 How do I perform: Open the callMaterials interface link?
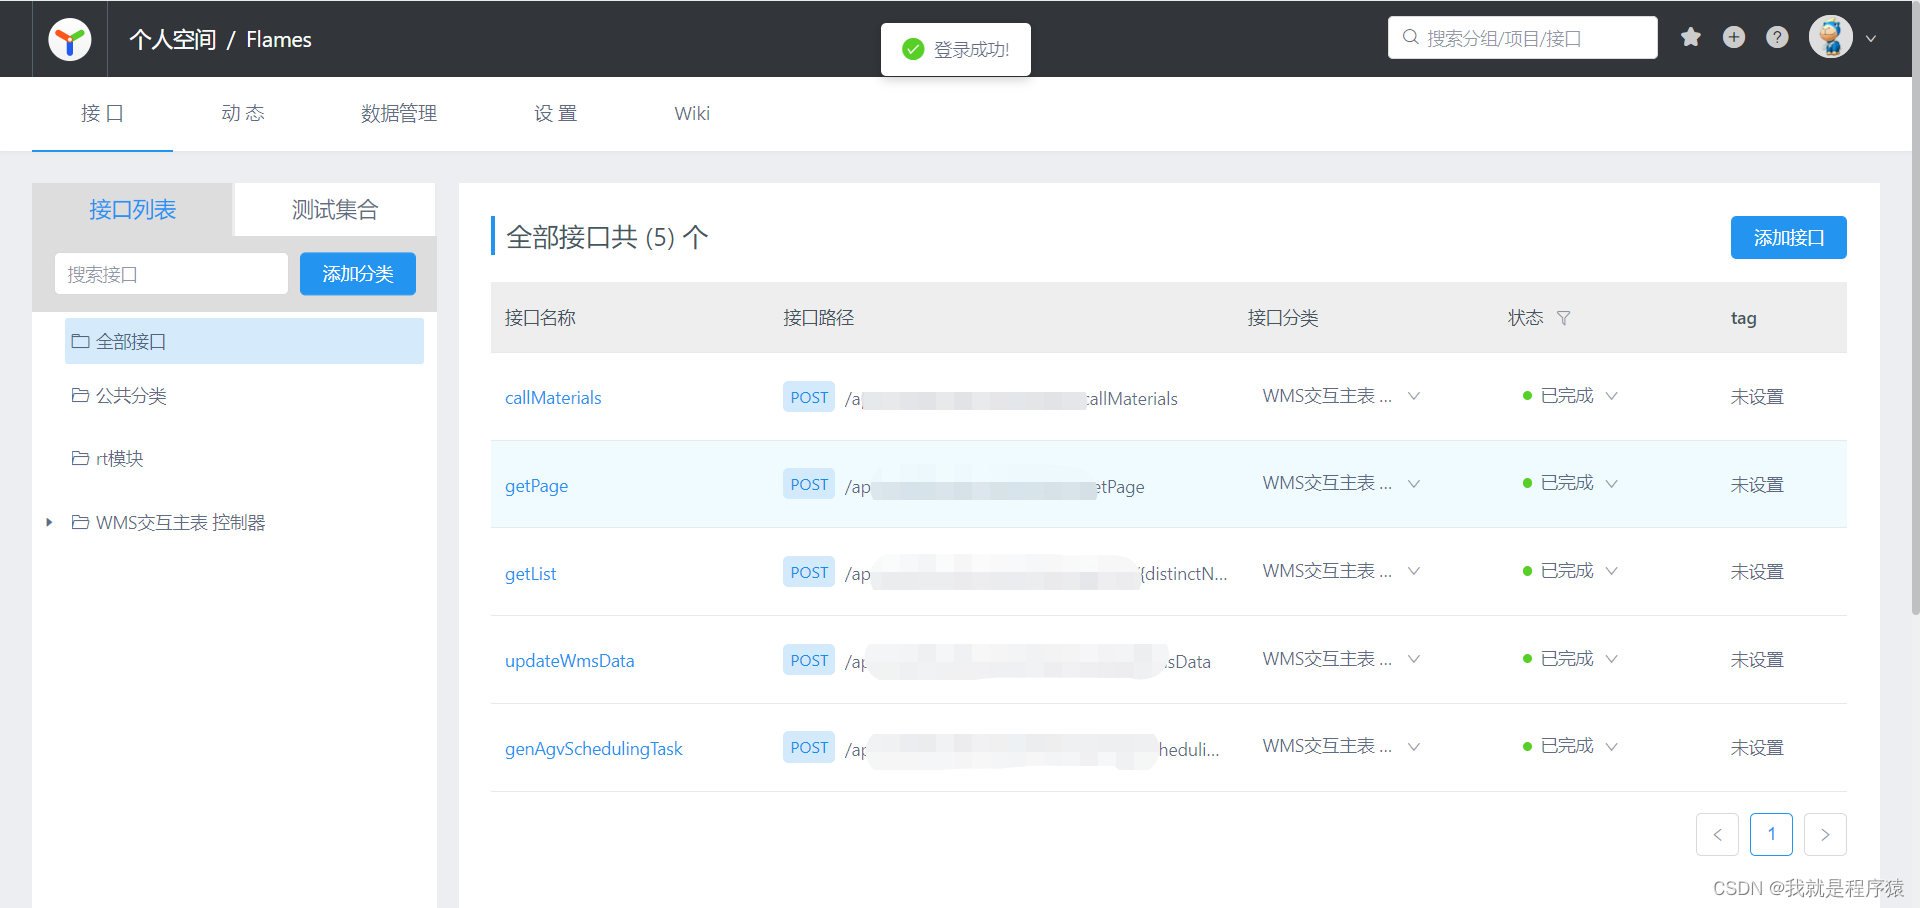pos(553,398)
